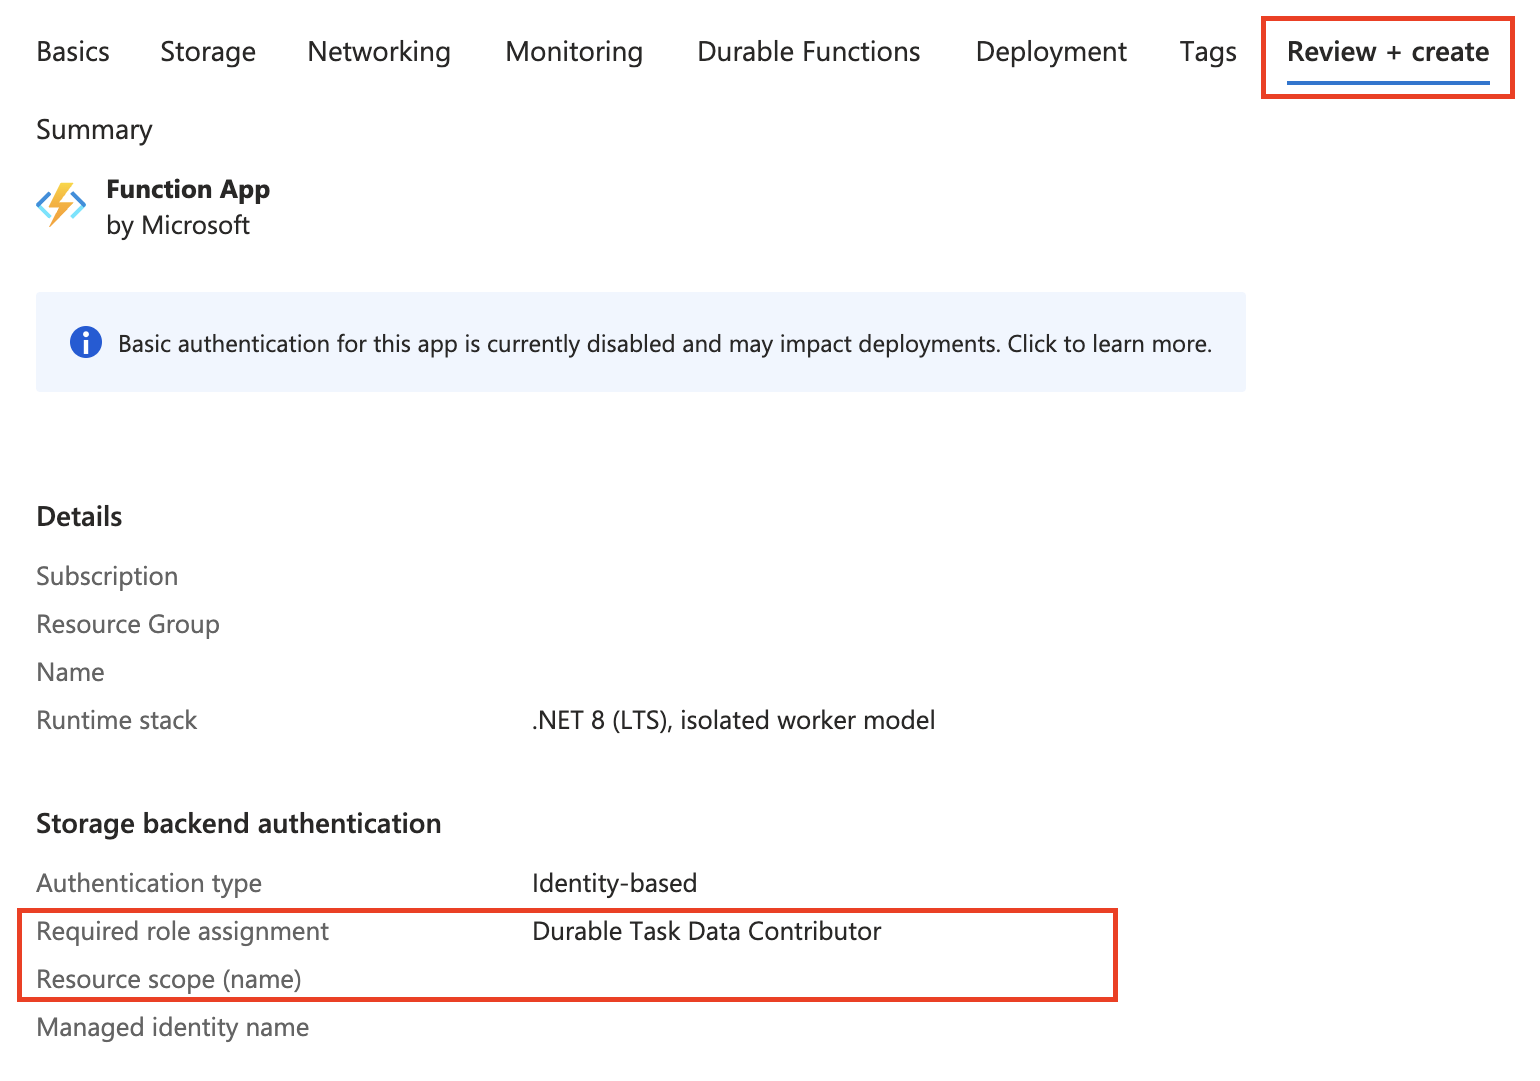Click the Summary heading
This screenshot has height=1081, width=1540.
tap(94, 129)
